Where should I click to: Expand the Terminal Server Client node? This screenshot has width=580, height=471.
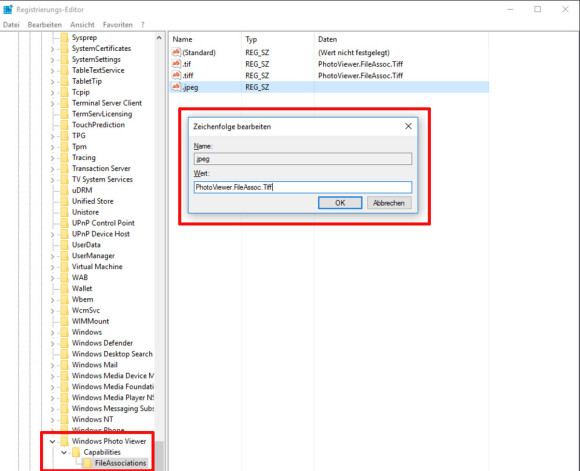52,104
